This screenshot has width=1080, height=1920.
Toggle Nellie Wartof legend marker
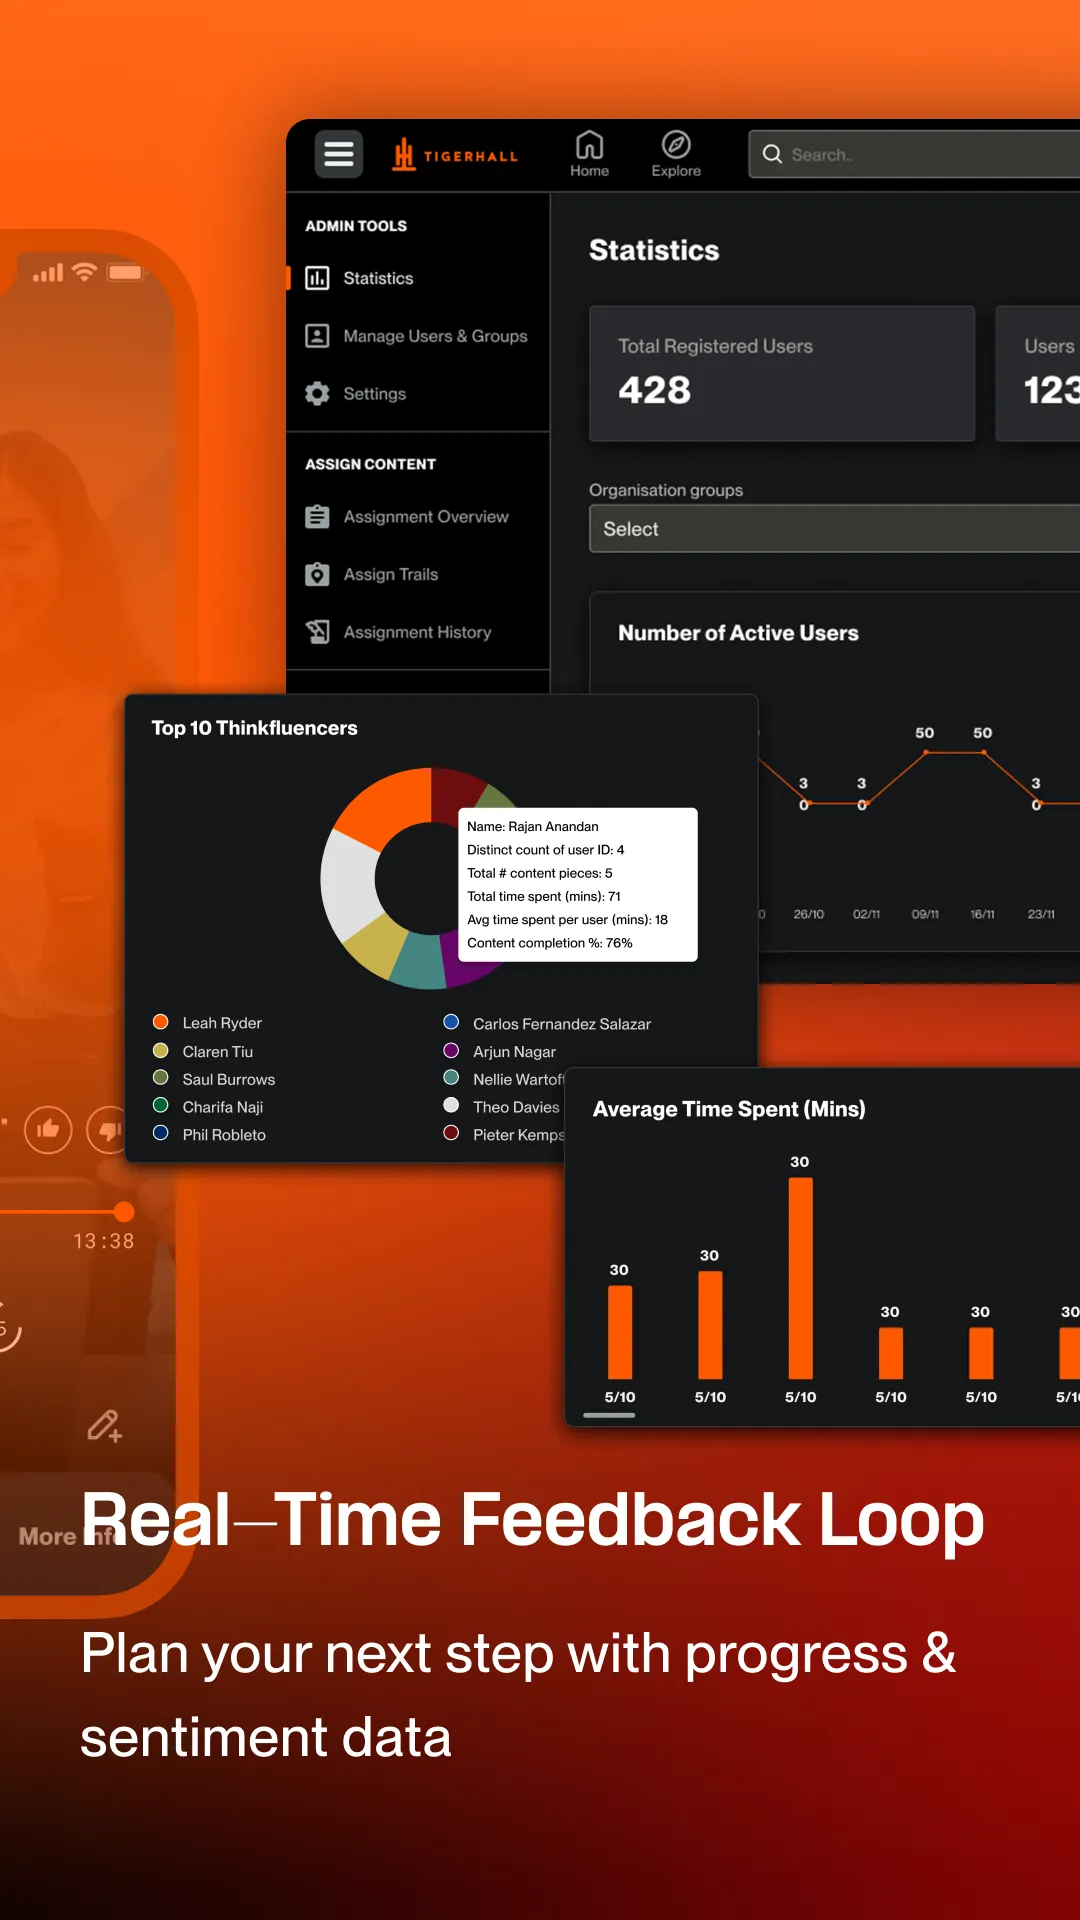coord(451,1078)
